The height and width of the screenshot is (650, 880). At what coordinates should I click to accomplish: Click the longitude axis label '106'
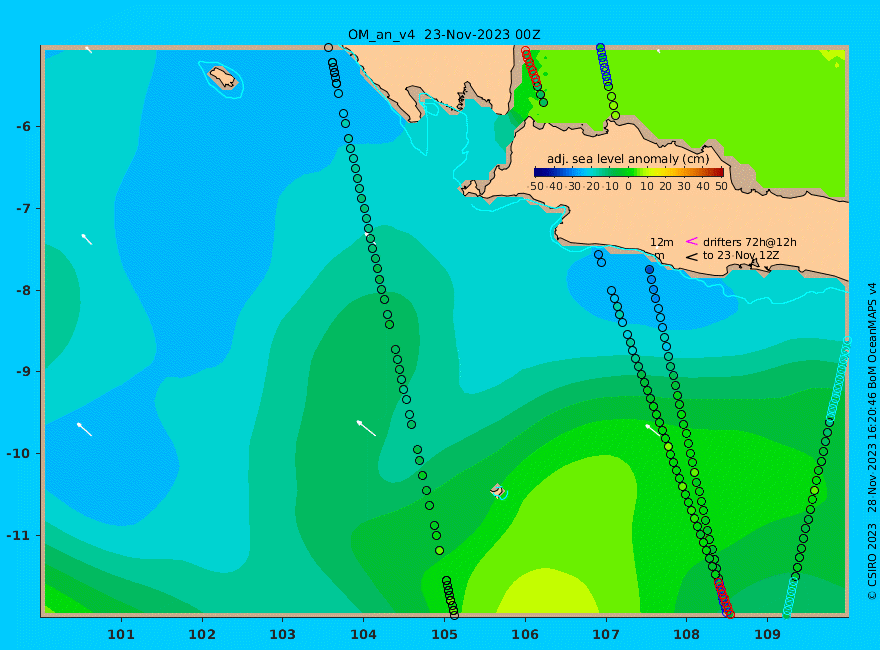tap(525, 634)
